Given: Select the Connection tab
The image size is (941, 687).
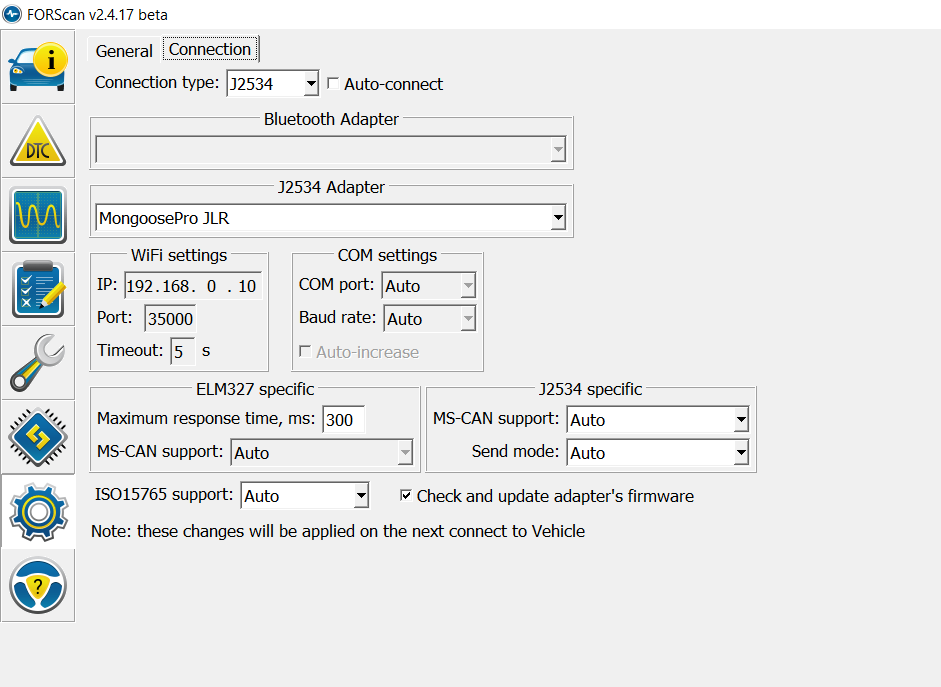Looking at the screenshot, I should [x=210, y=49].
